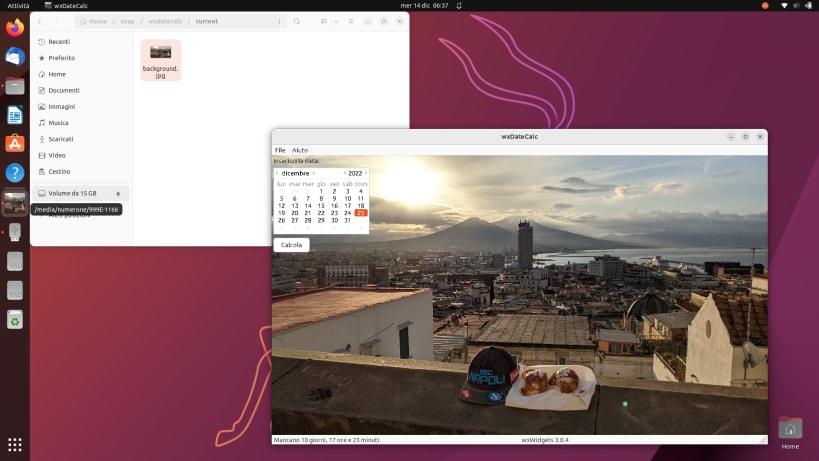Open Recenti in the Files sidebar

pos(81,42)
